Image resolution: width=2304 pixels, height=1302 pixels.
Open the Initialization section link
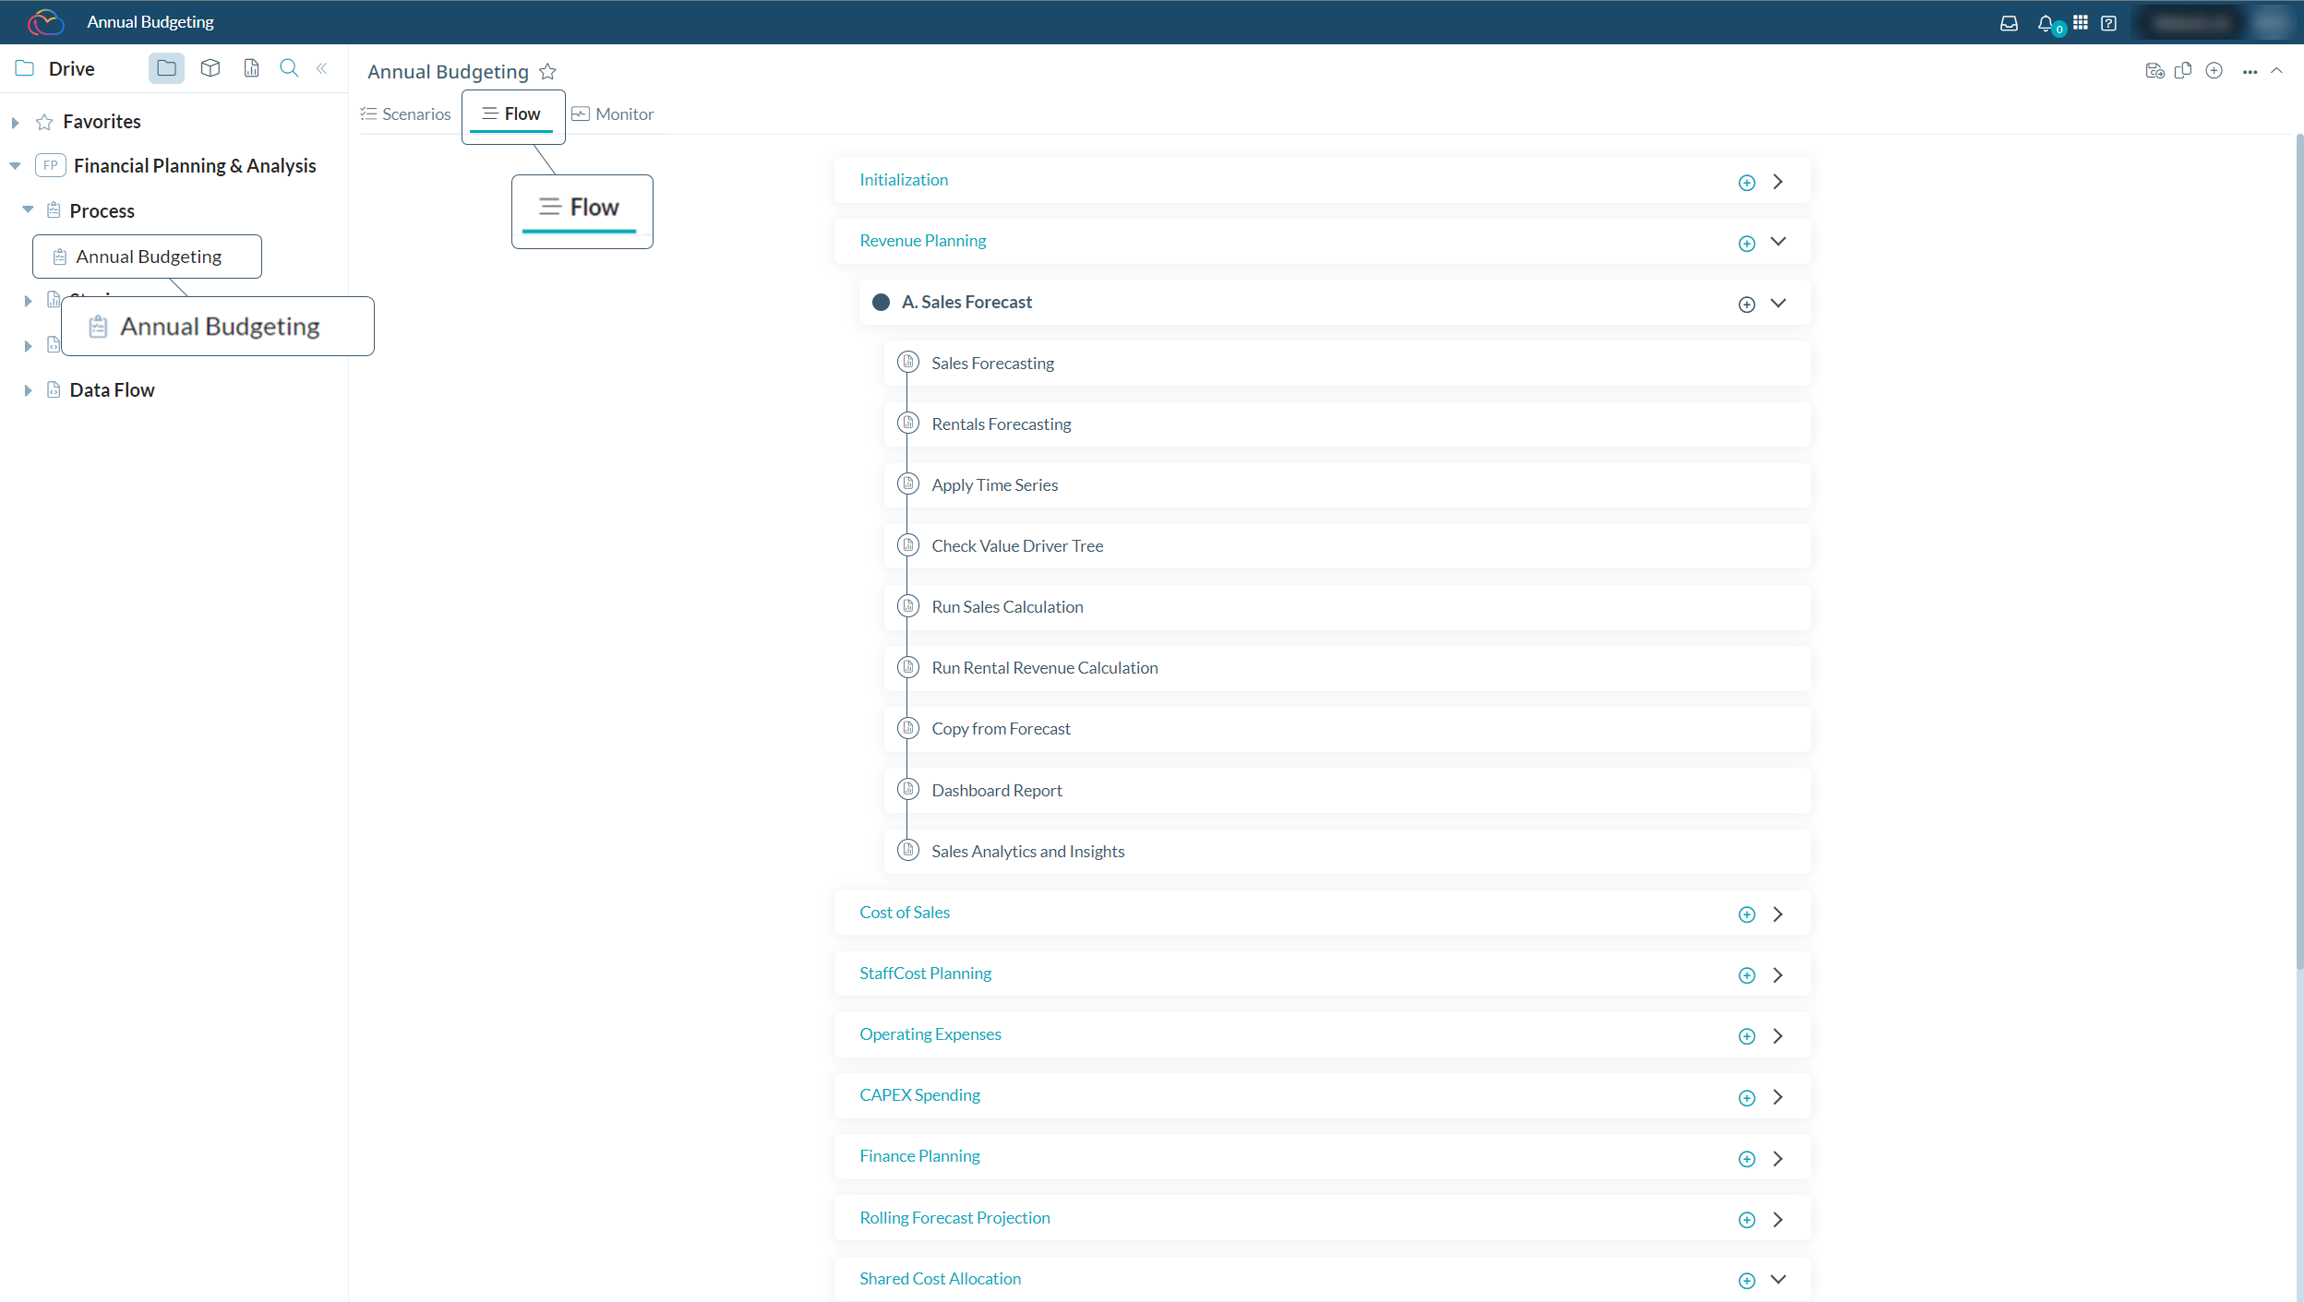point(903,179)
